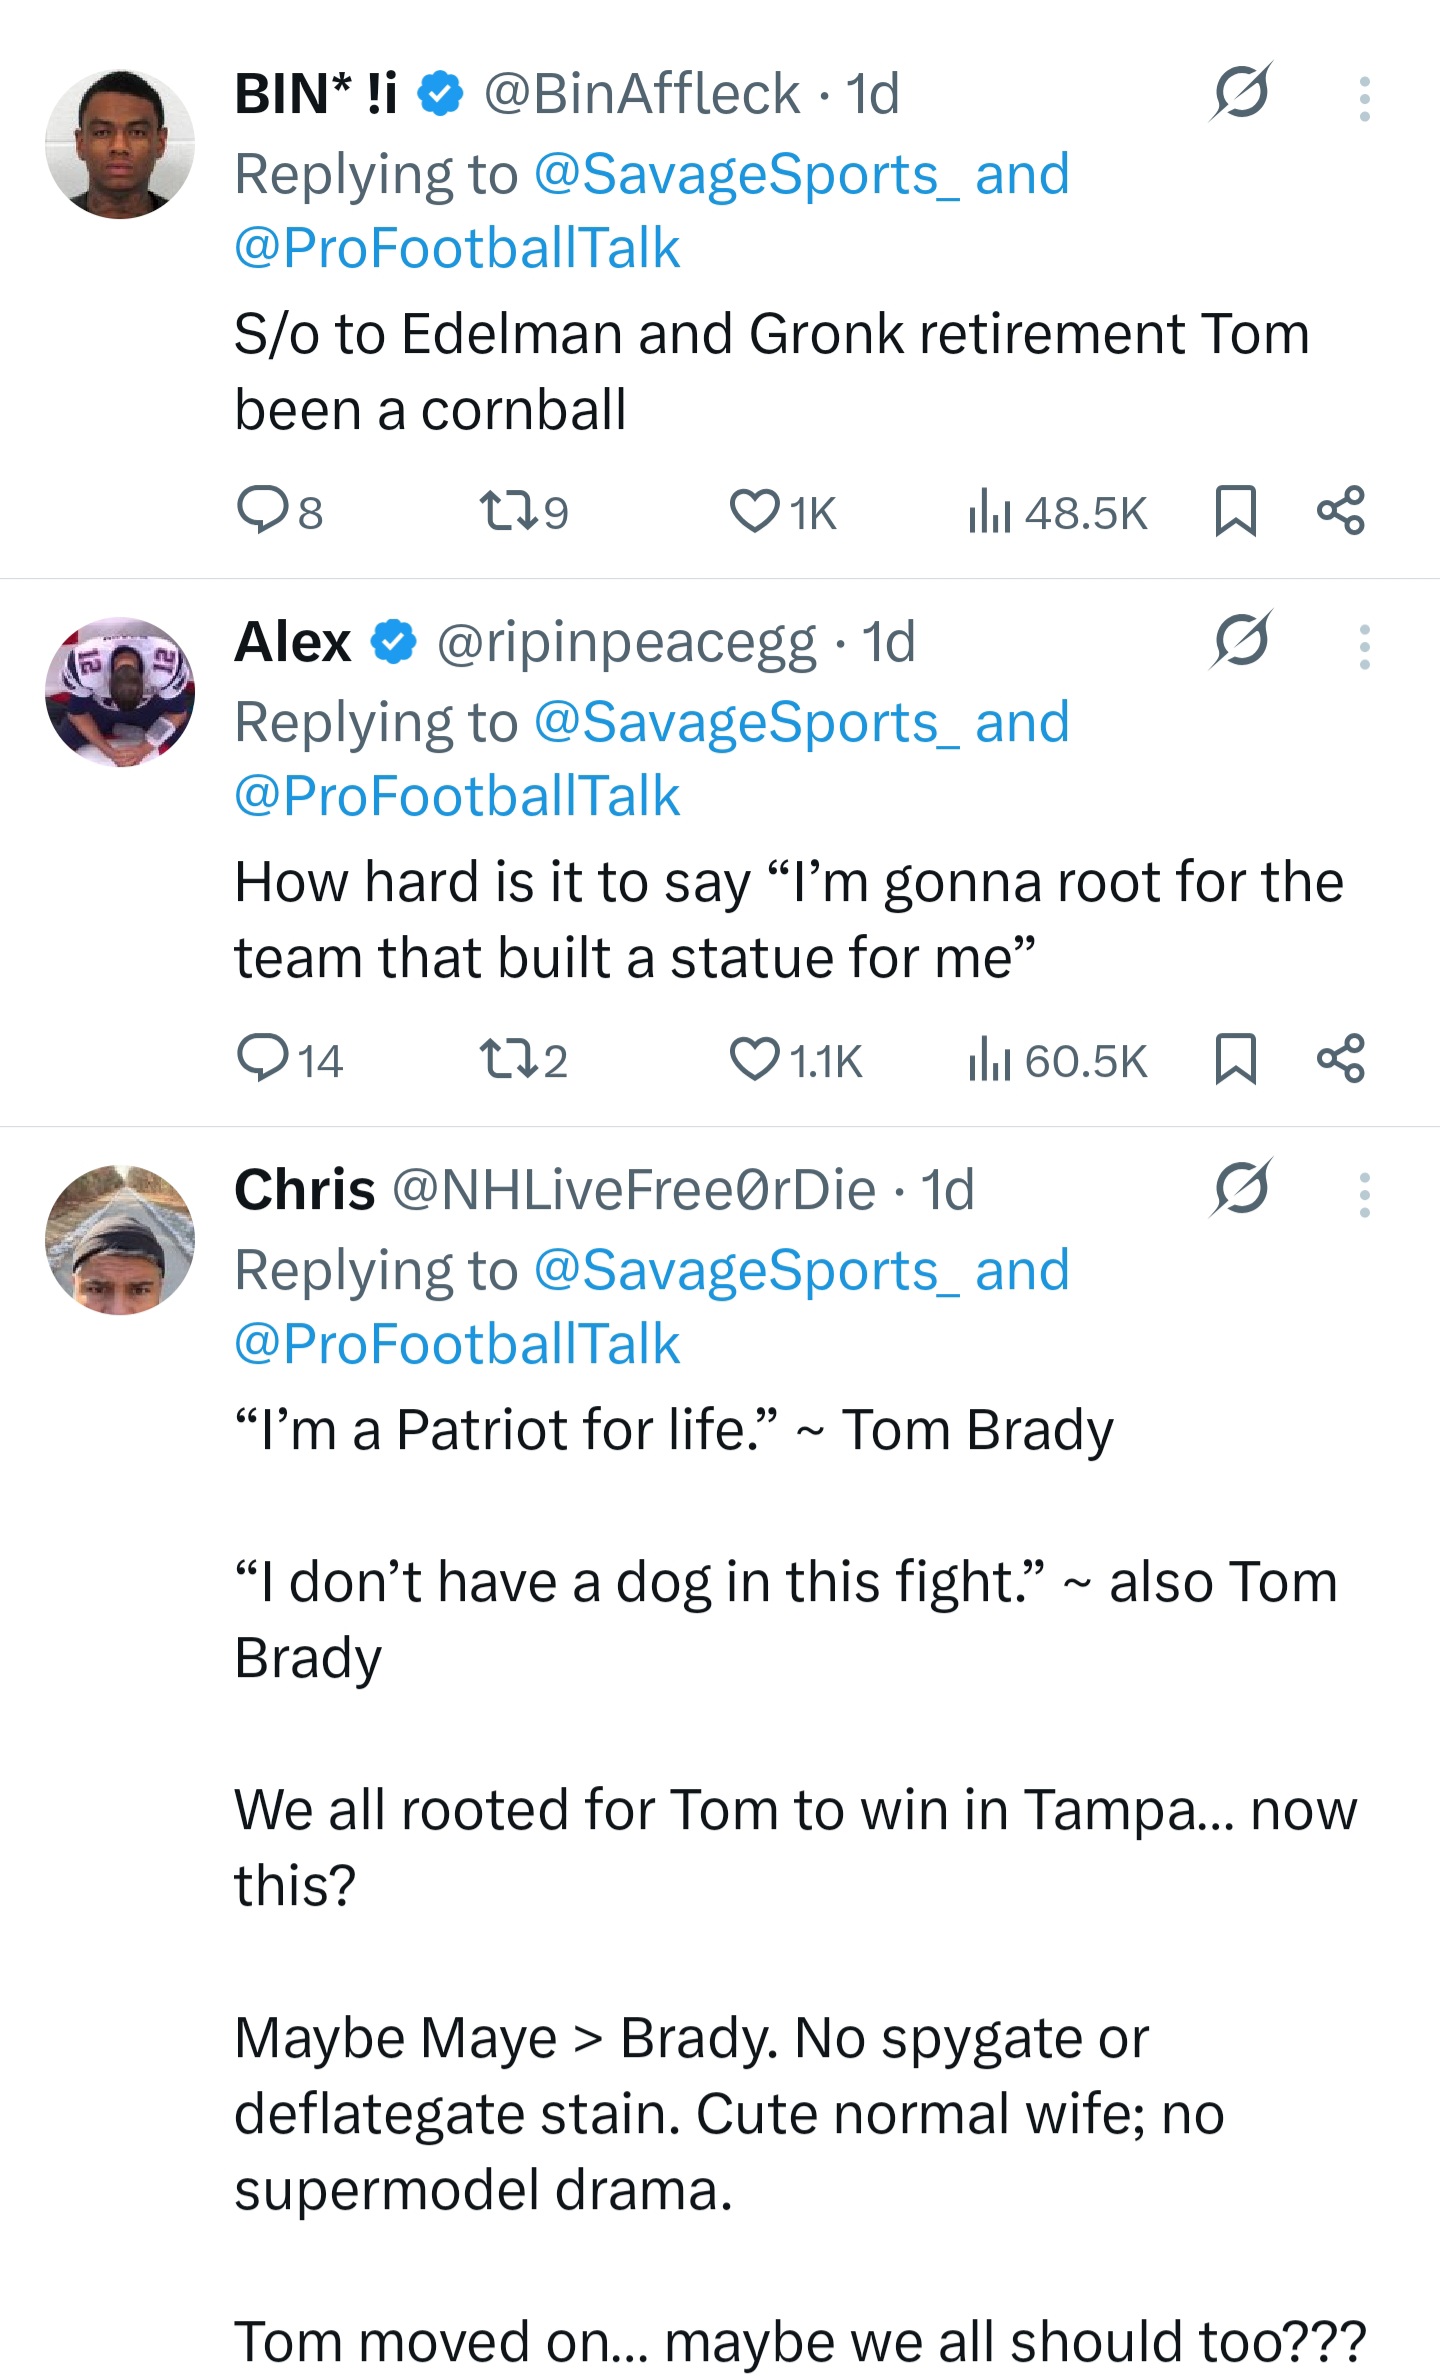Open Grok icon on BinAffleck's tweet
Screen dimensions: 1440x2376
click(1240, 92)
